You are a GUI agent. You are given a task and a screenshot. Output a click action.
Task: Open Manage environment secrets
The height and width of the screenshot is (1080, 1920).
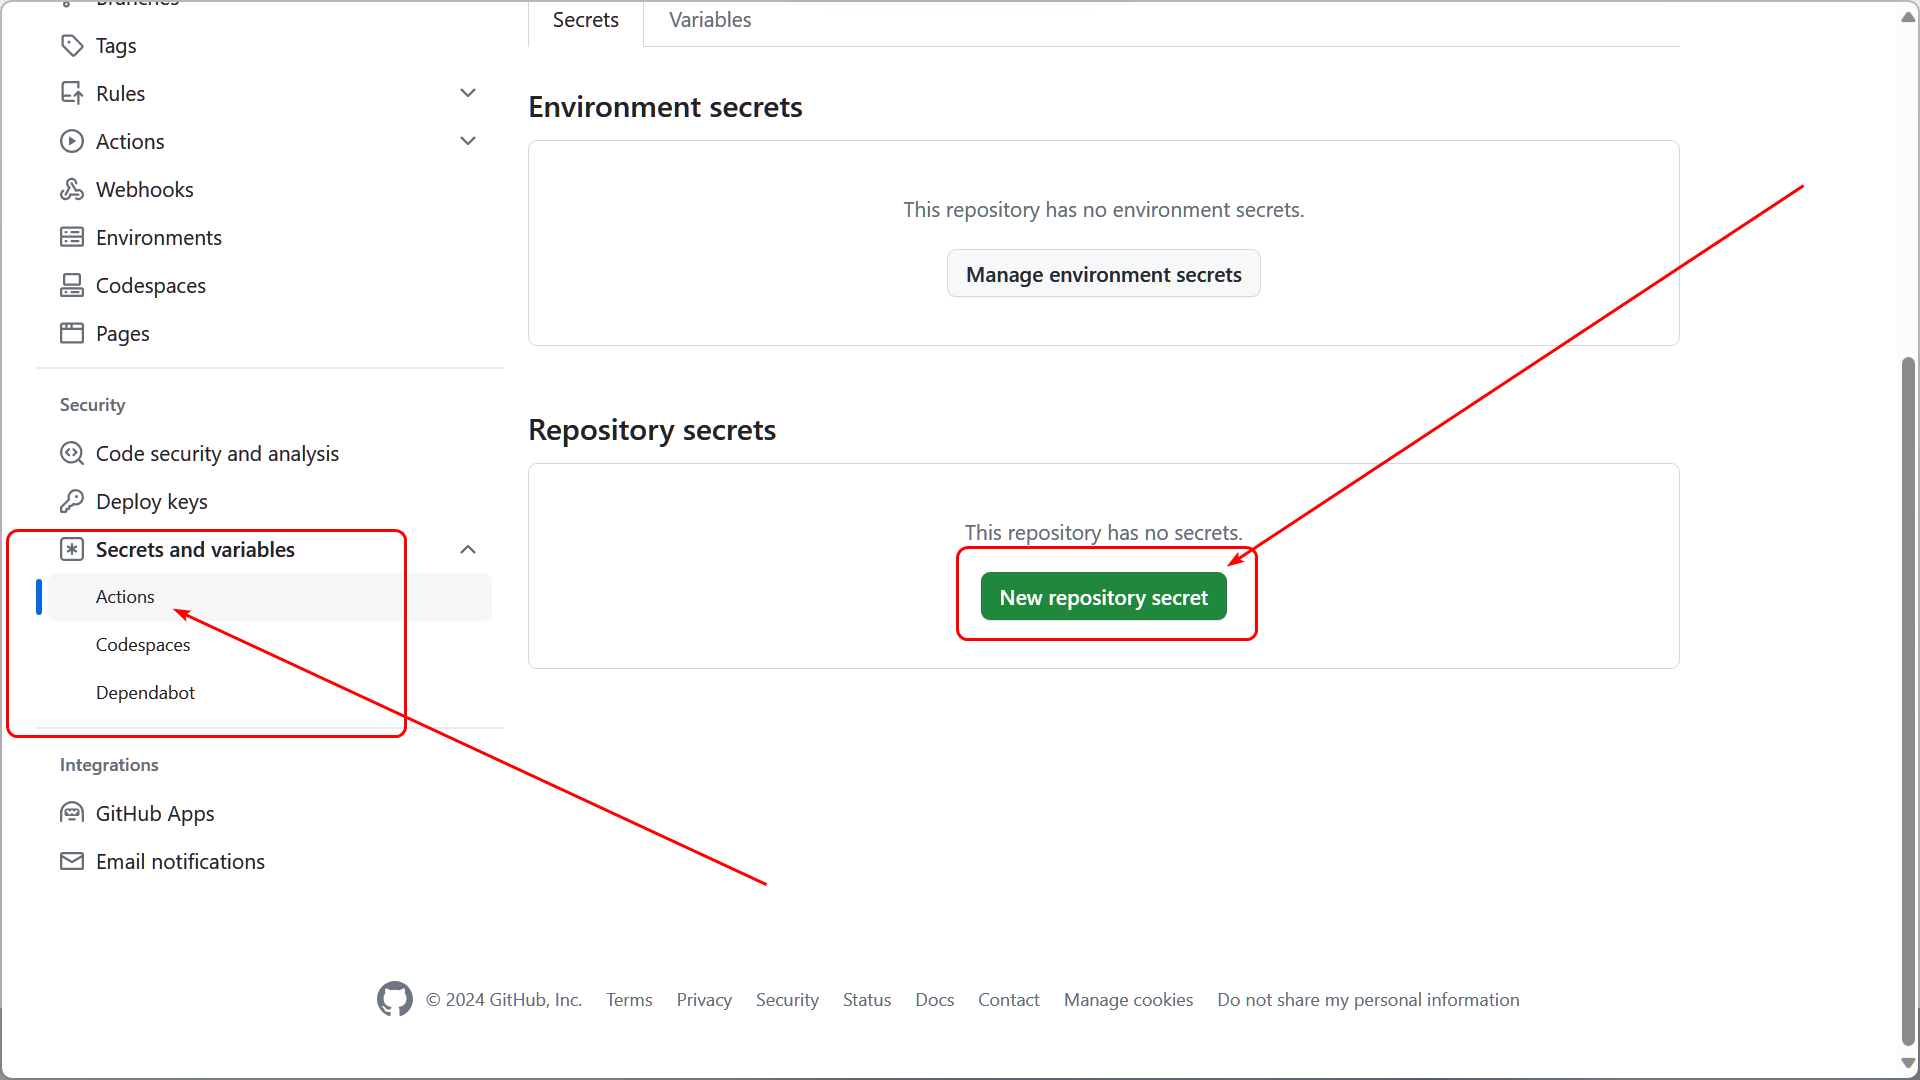point(1104,274)
